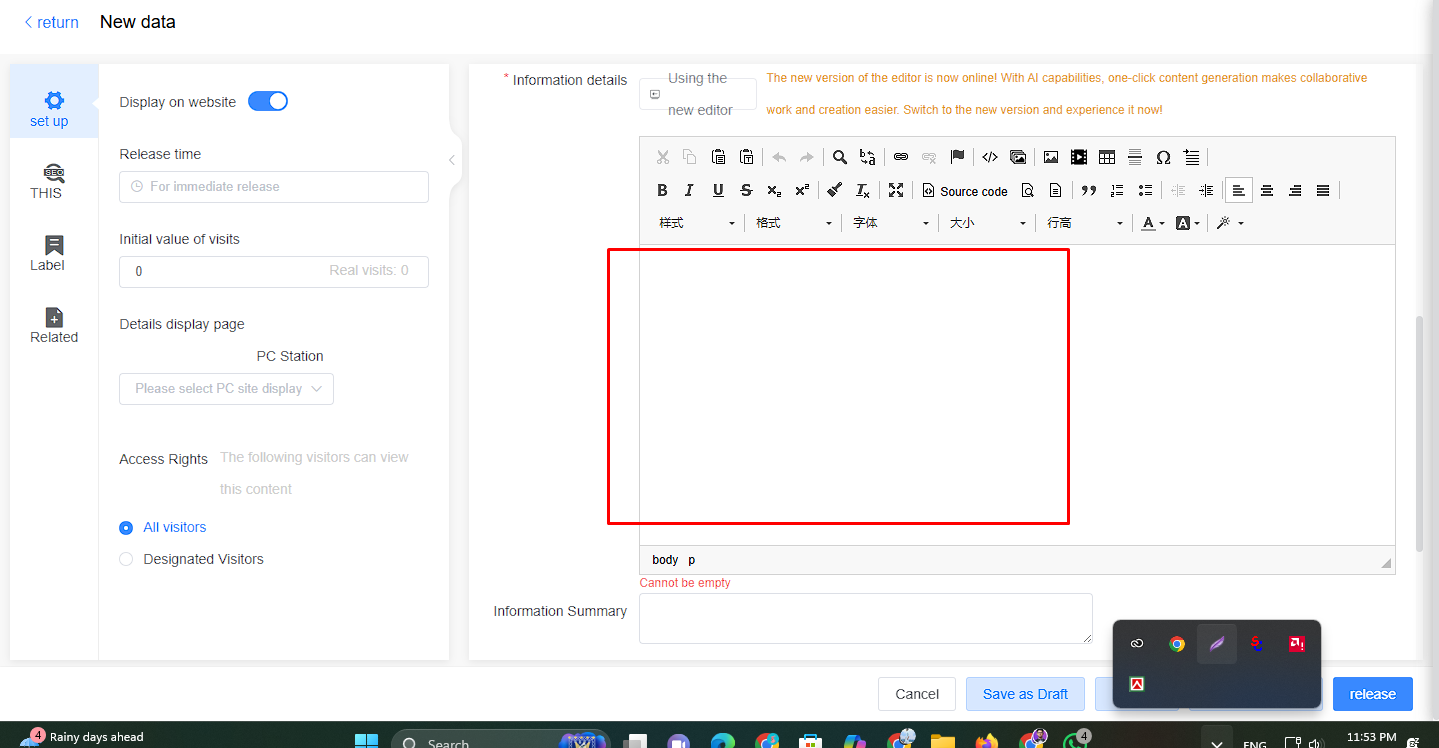Insert an image in the editor
1439x748 pixels.
click(1051, 157)
